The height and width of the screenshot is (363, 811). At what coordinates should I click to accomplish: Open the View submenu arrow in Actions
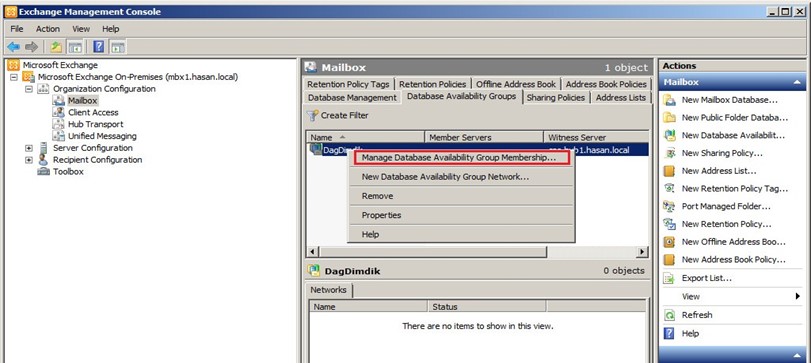pos(798,296)
